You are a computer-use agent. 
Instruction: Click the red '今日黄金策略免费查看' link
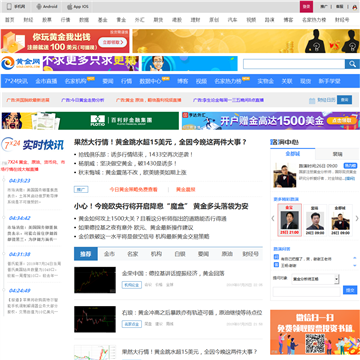(133, 189)
